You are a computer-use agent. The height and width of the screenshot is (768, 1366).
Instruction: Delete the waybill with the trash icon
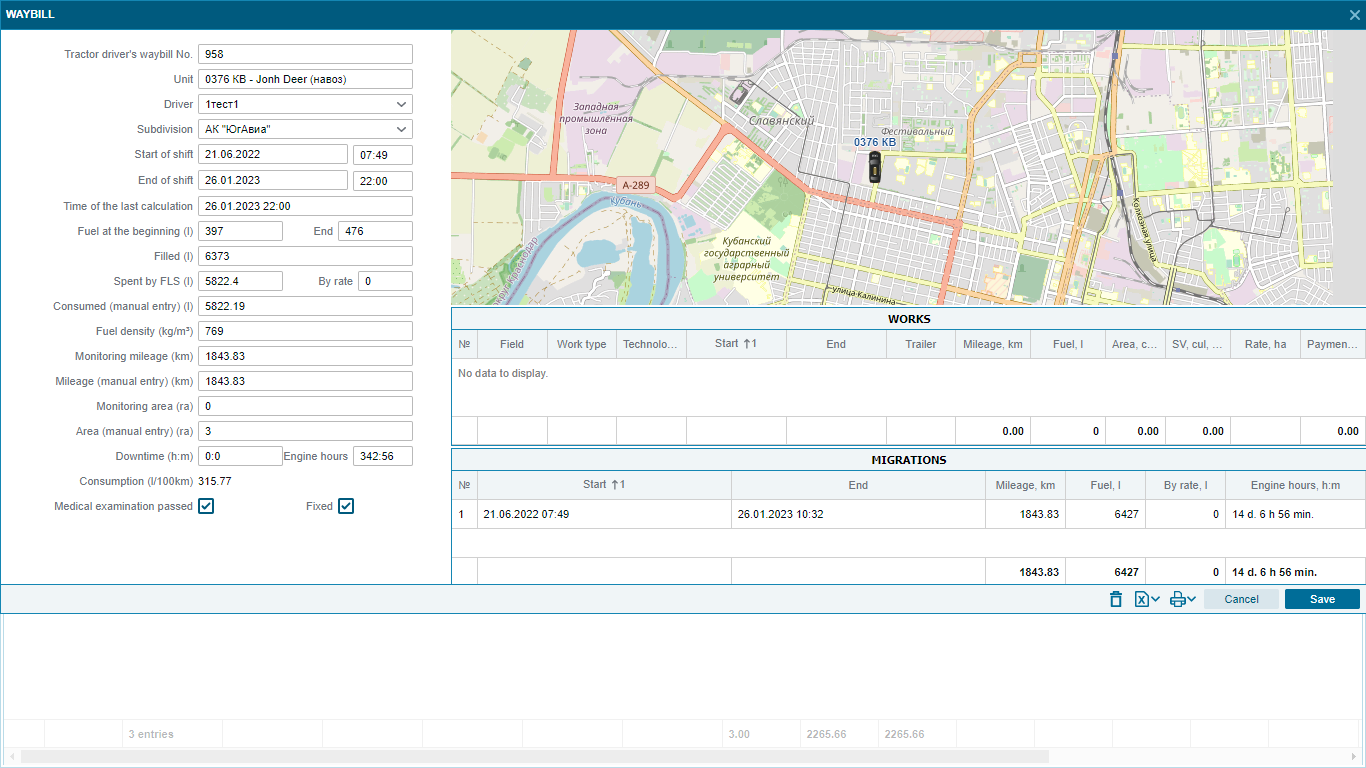1116,599
